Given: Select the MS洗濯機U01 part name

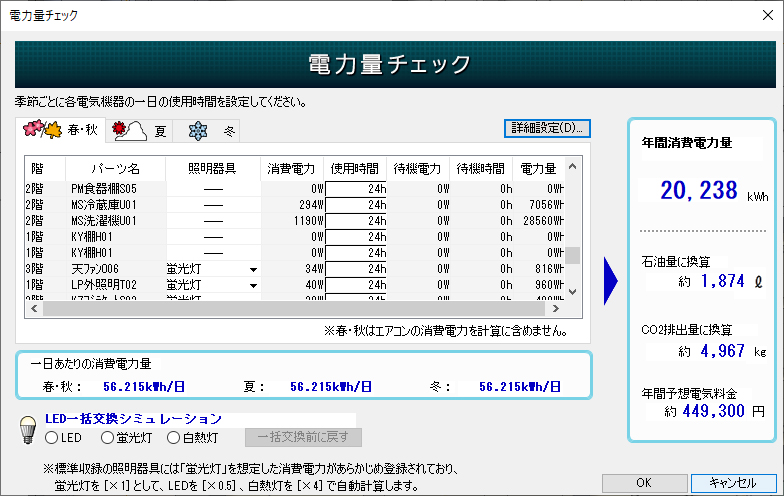Looking at the screenshot, I should coord(104,221).
